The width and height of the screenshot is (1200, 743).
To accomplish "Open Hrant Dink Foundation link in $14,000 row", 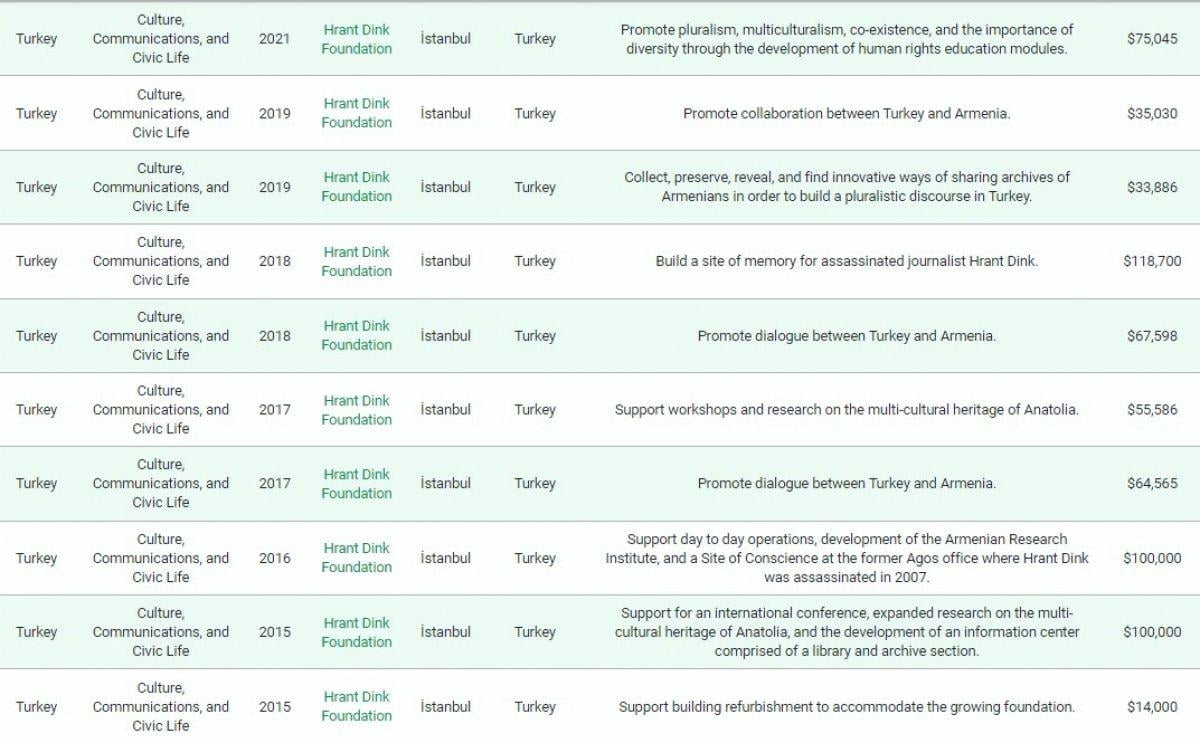I will click(356, 706).
